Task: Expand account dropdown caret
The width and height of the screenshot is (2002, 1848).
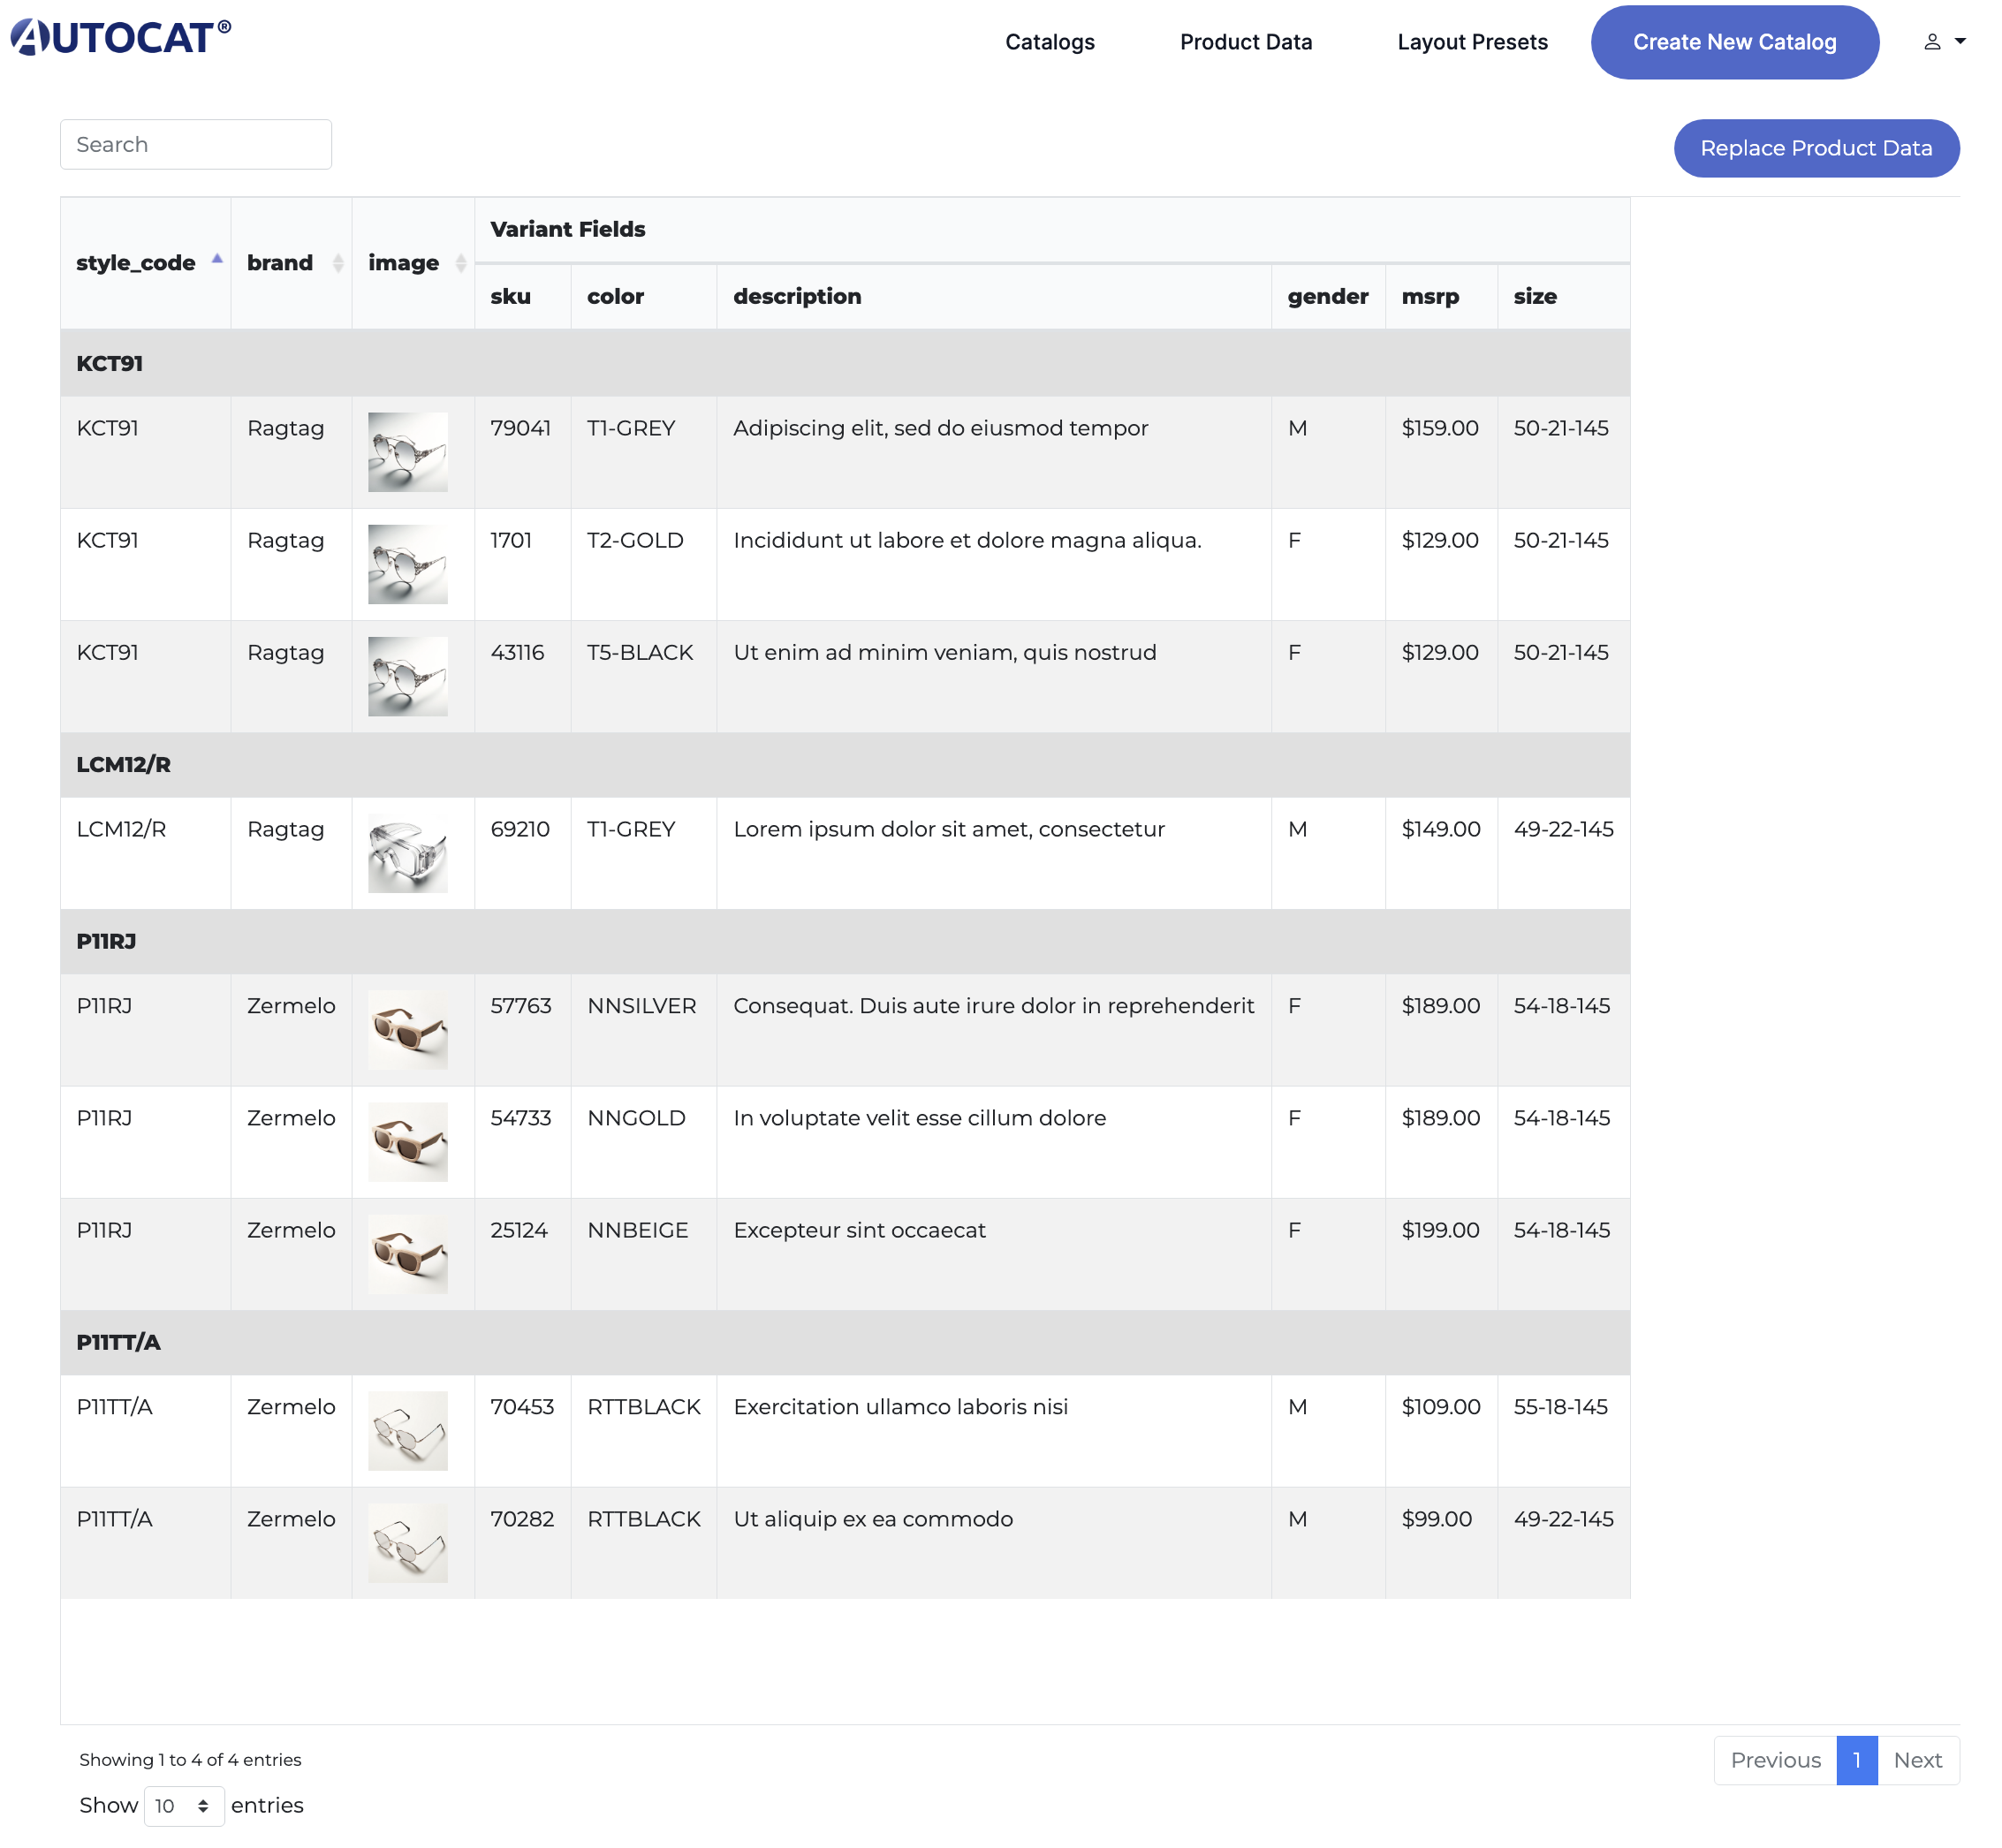Action: click(x=1961, y=42)
